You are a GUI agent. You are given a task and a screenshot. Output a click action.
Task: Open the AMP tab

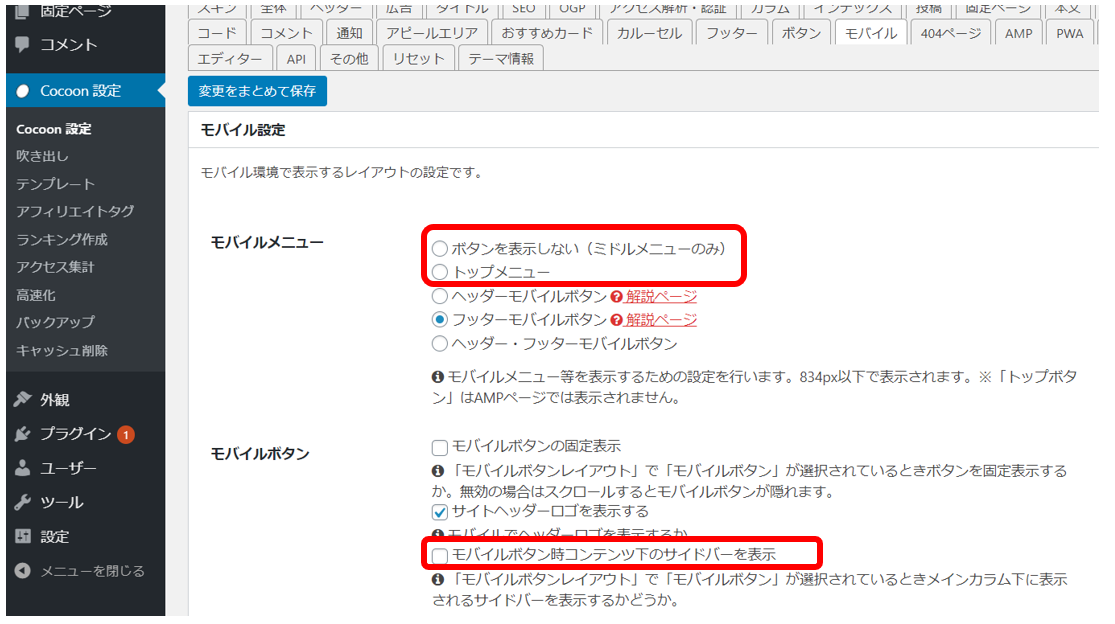1018,33
